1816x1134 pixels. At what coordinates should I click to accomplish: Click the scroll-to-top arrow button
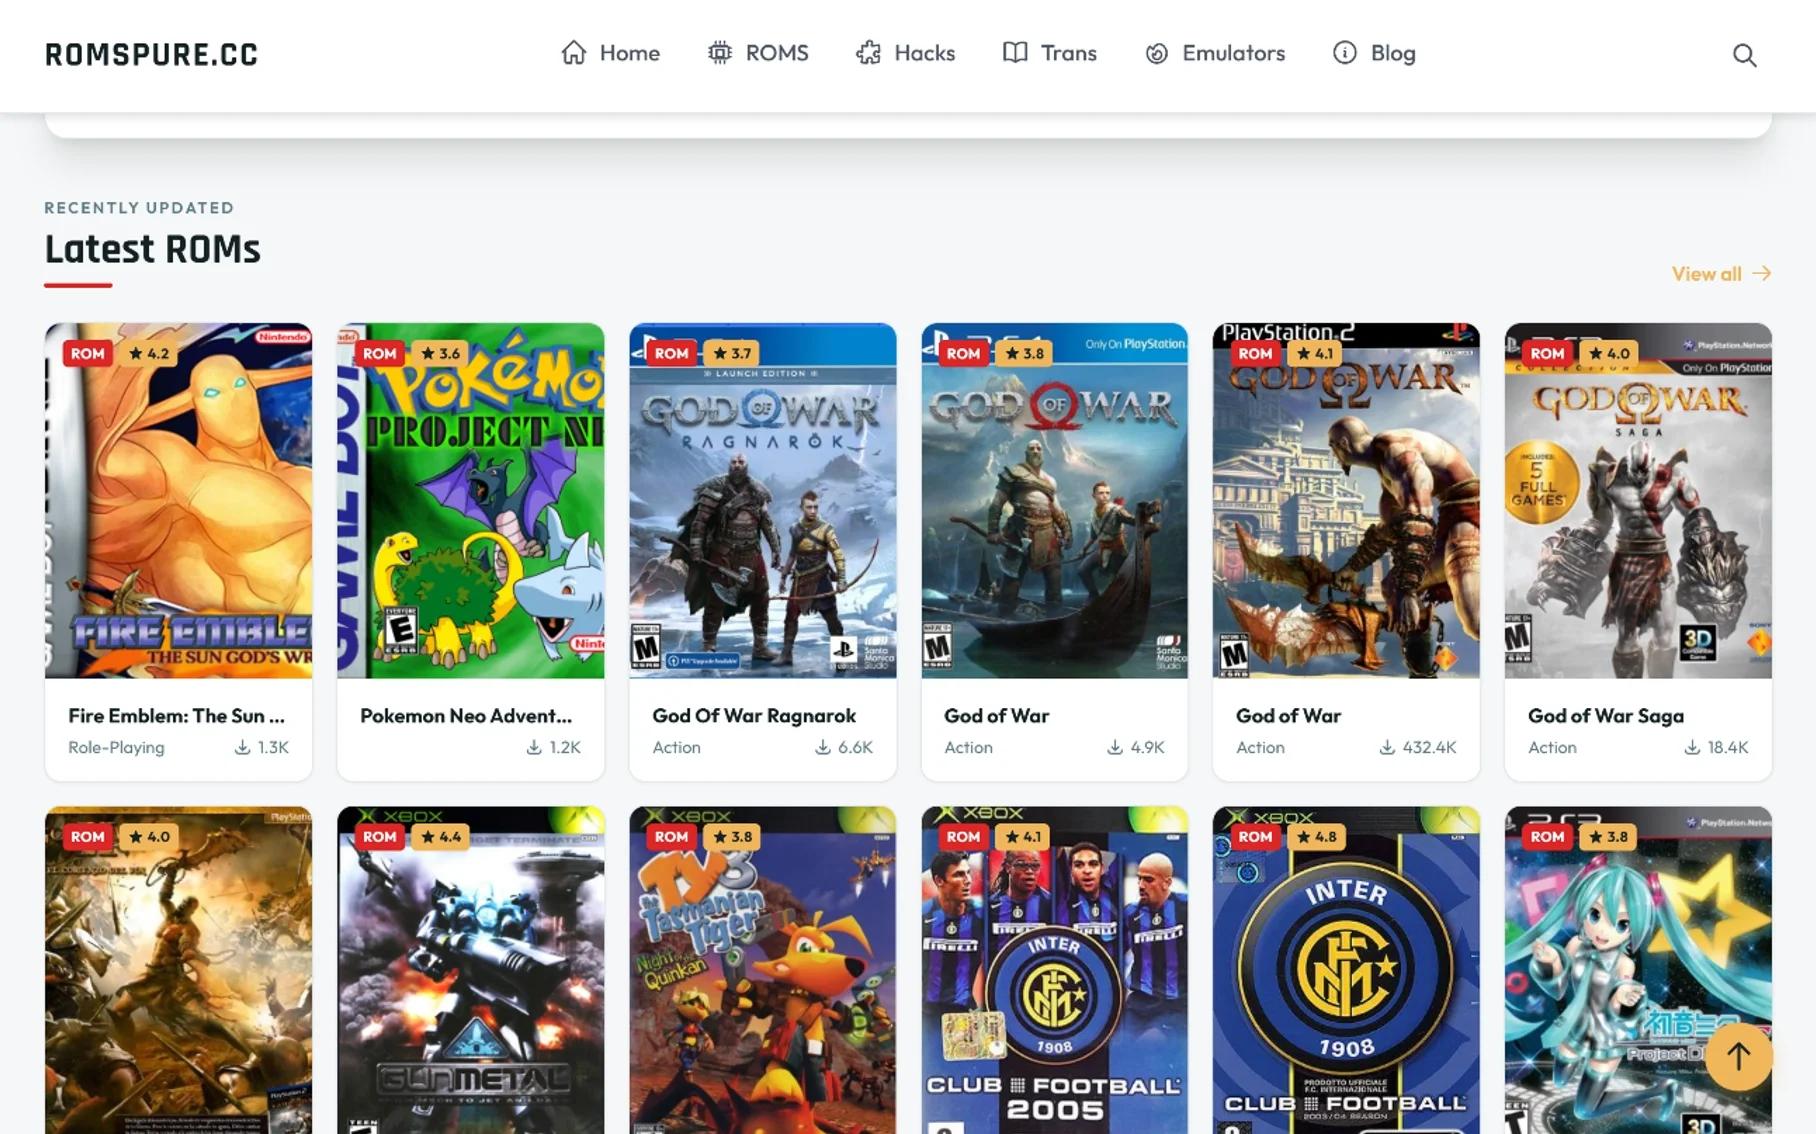point(1739,1057)
